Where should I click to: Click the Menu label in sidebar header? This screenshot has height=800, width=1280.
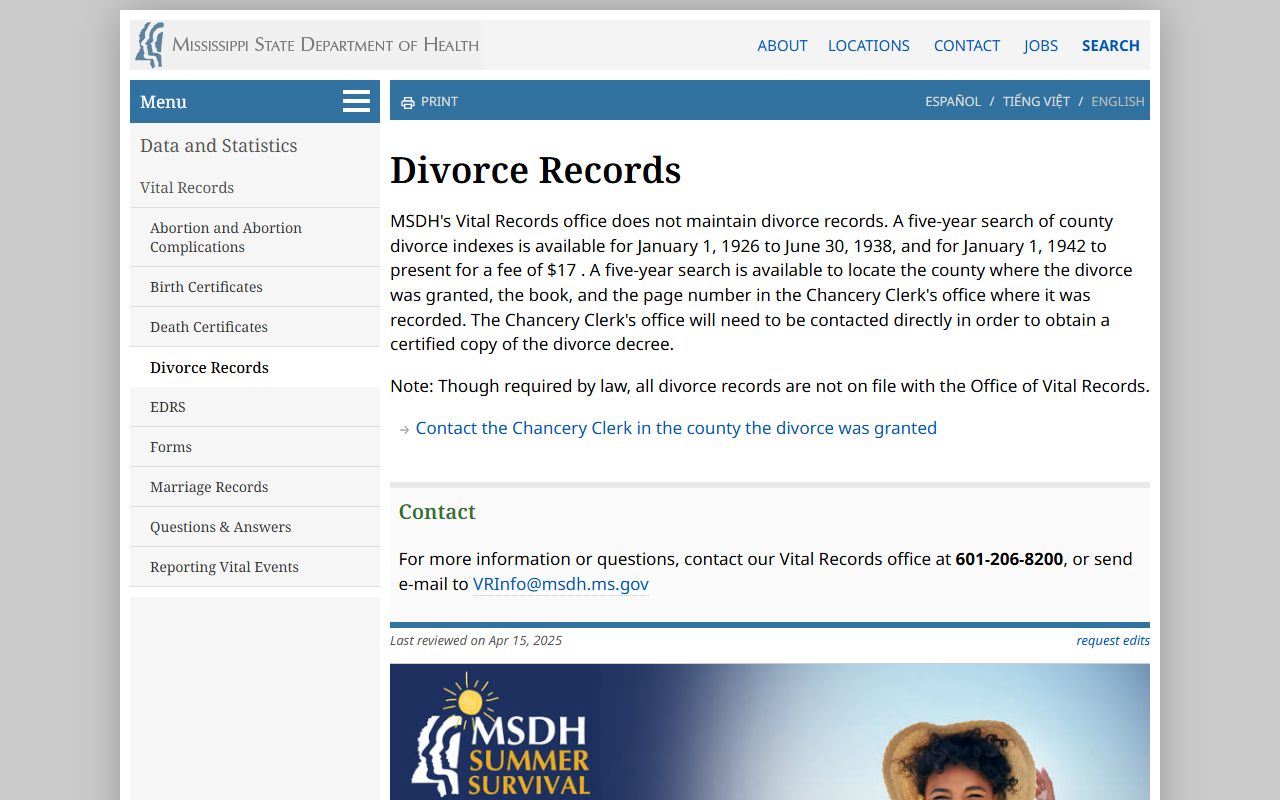(x=163, y=102)
